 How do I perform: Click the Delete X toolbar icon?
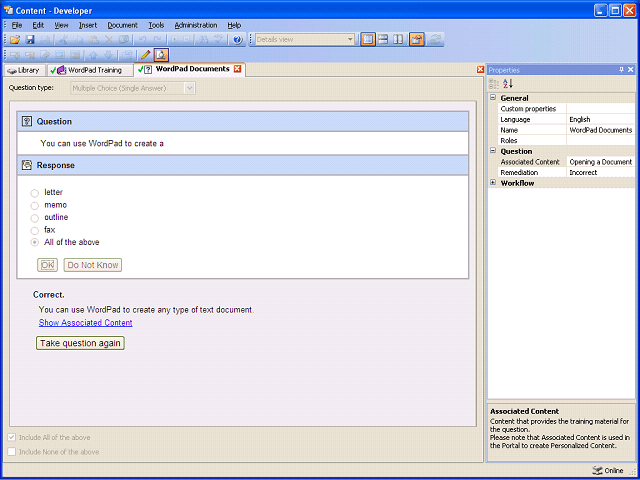pyautogui.click(x=109, y=40)
